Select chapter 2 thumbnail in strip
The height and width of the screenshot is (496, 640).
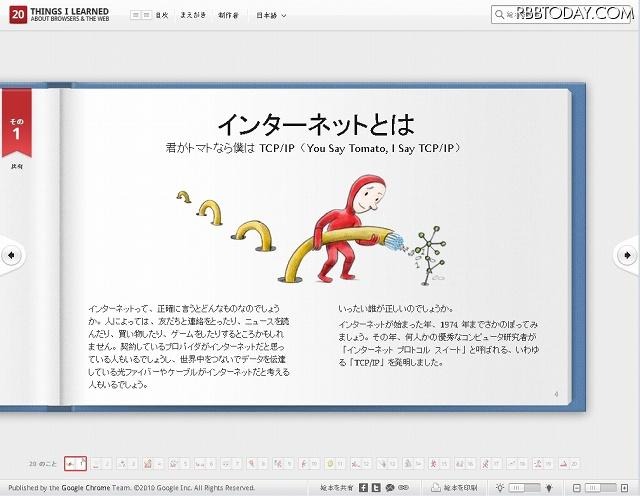(x=102, y=464)
